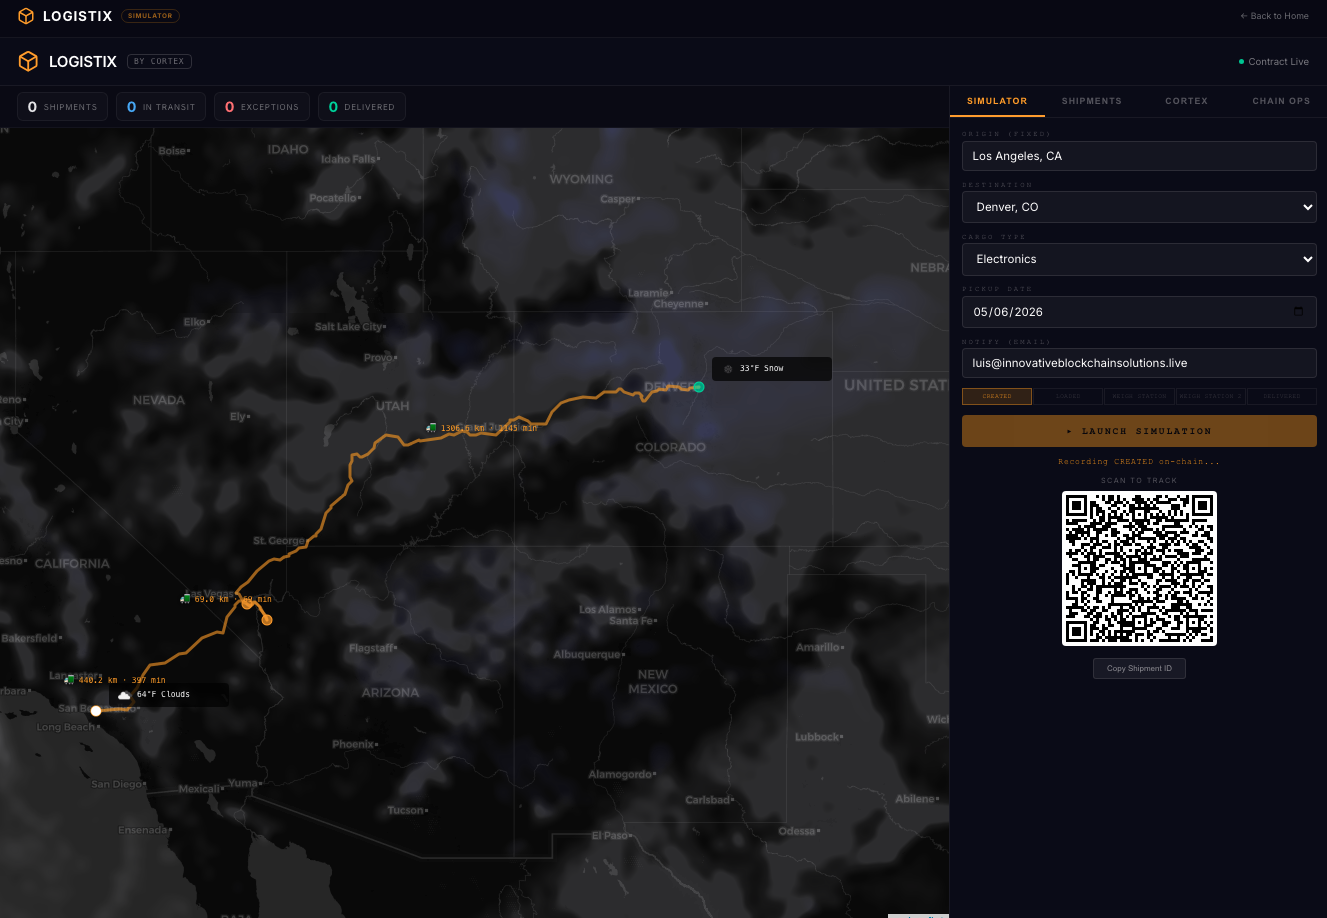
Task: Click the Copy Shipment ID button
Action: tap(1139, 668)
